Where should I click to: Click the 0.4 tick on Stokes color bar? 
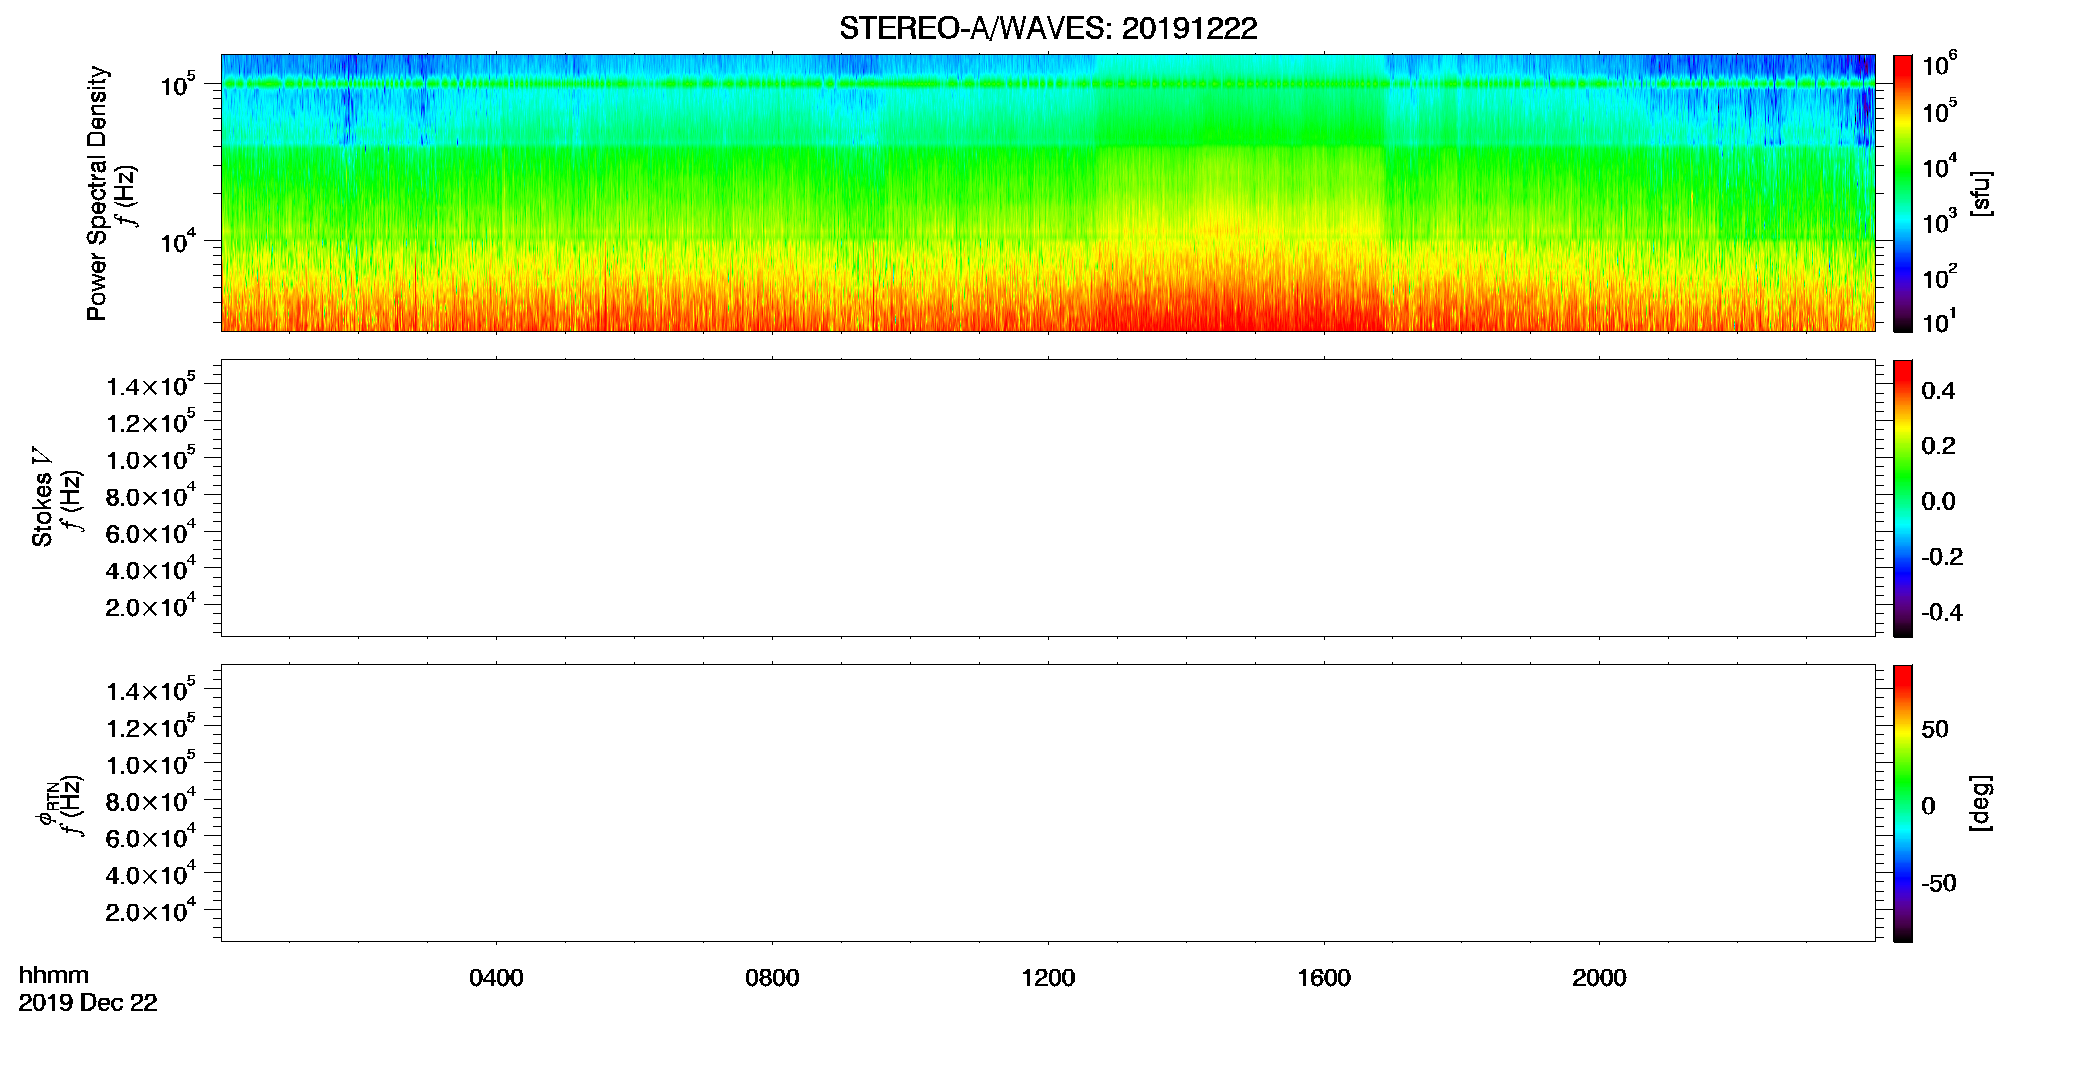coord(1938,391)
